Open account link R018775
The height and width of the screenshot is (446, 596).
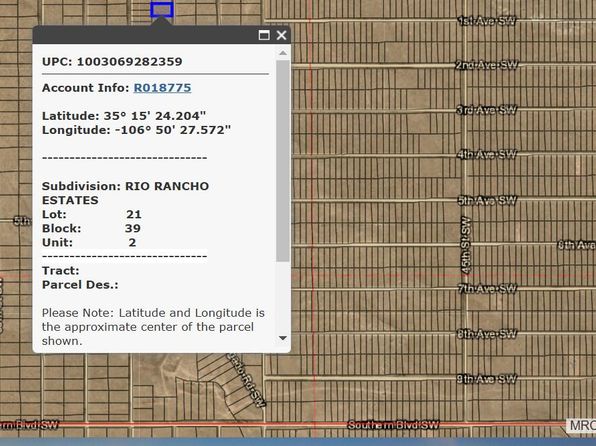[x=162, y=88]
